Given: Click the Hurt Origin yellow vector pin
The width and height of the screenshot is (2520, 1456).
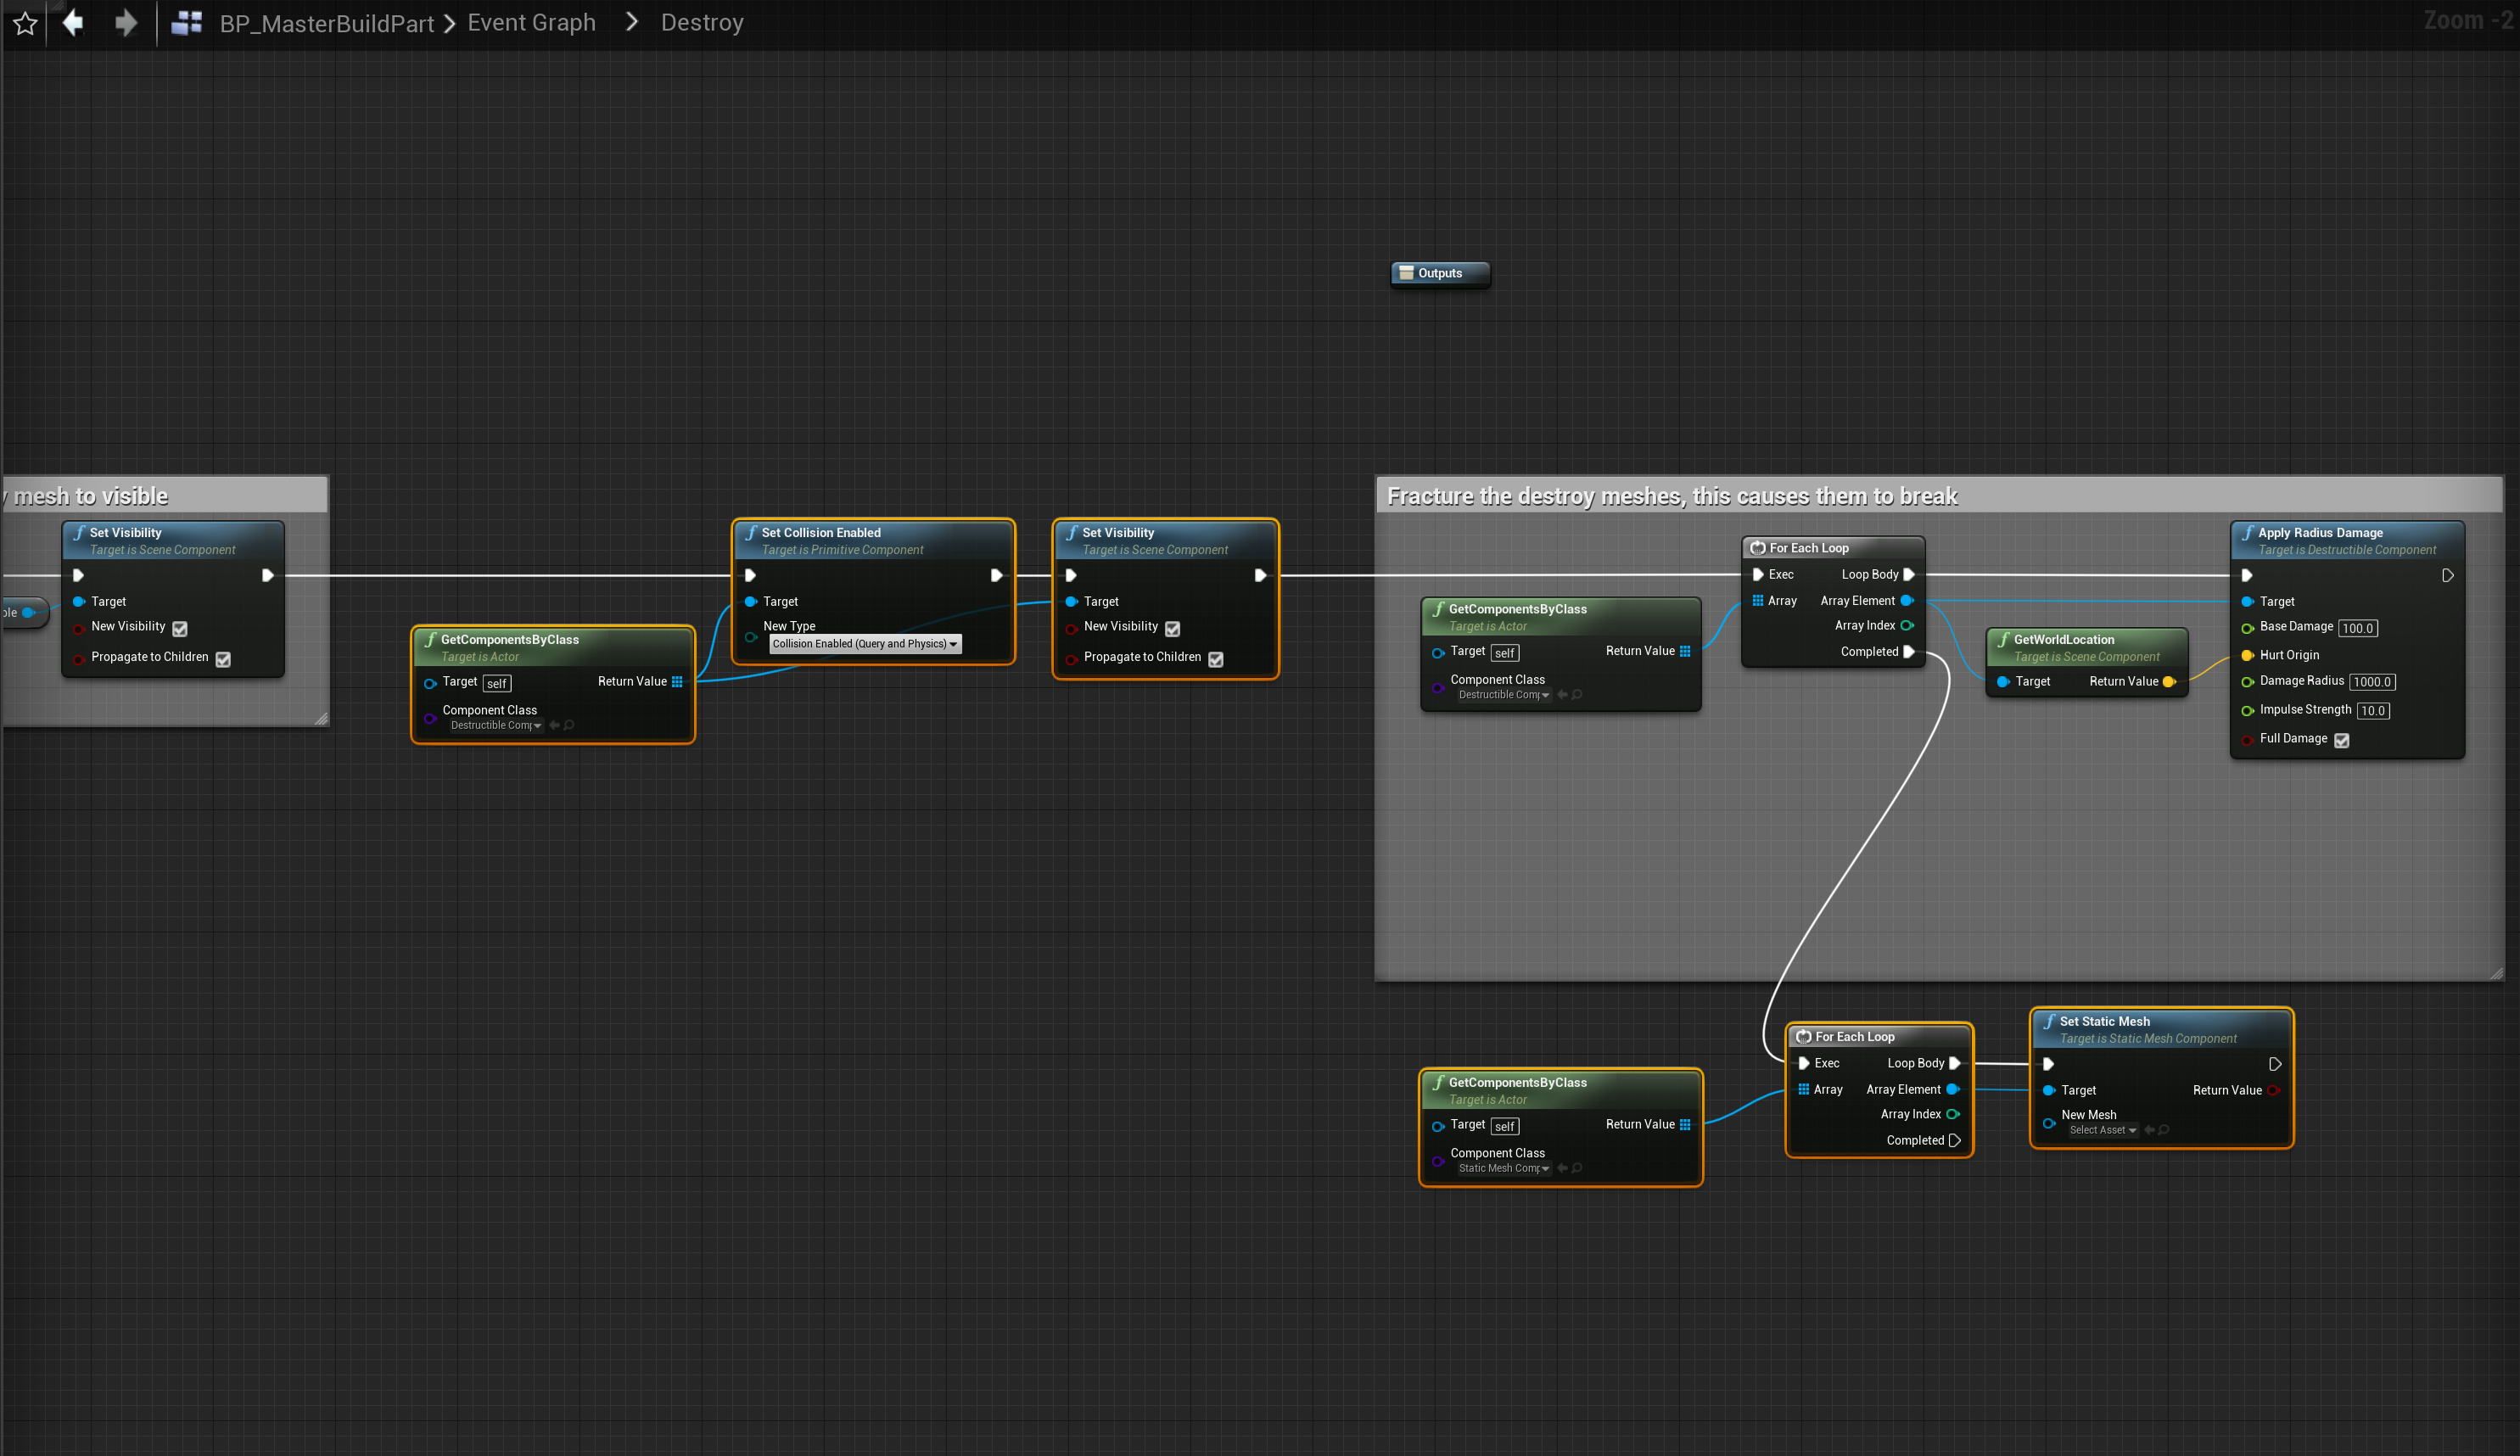Looking at the screenshot, I should pos(2247,655).
